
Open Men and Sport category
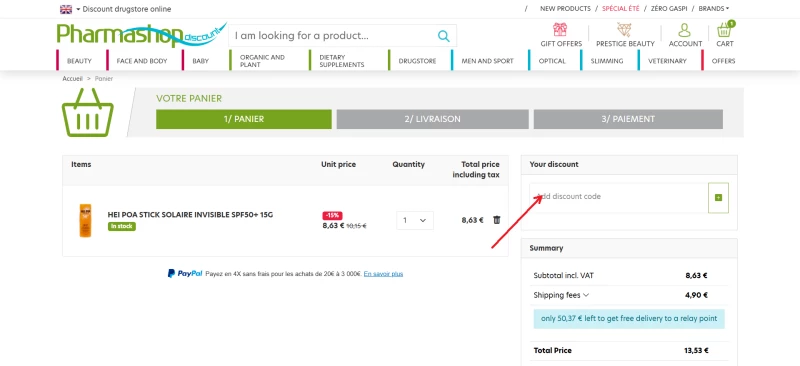pyautogui.click(x=487, y=61)
